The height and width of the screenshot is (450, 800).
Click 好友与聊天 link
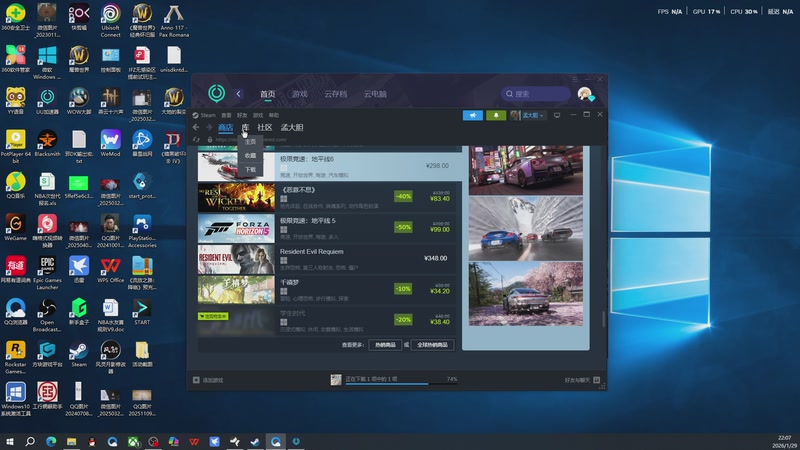coord(577,380)
